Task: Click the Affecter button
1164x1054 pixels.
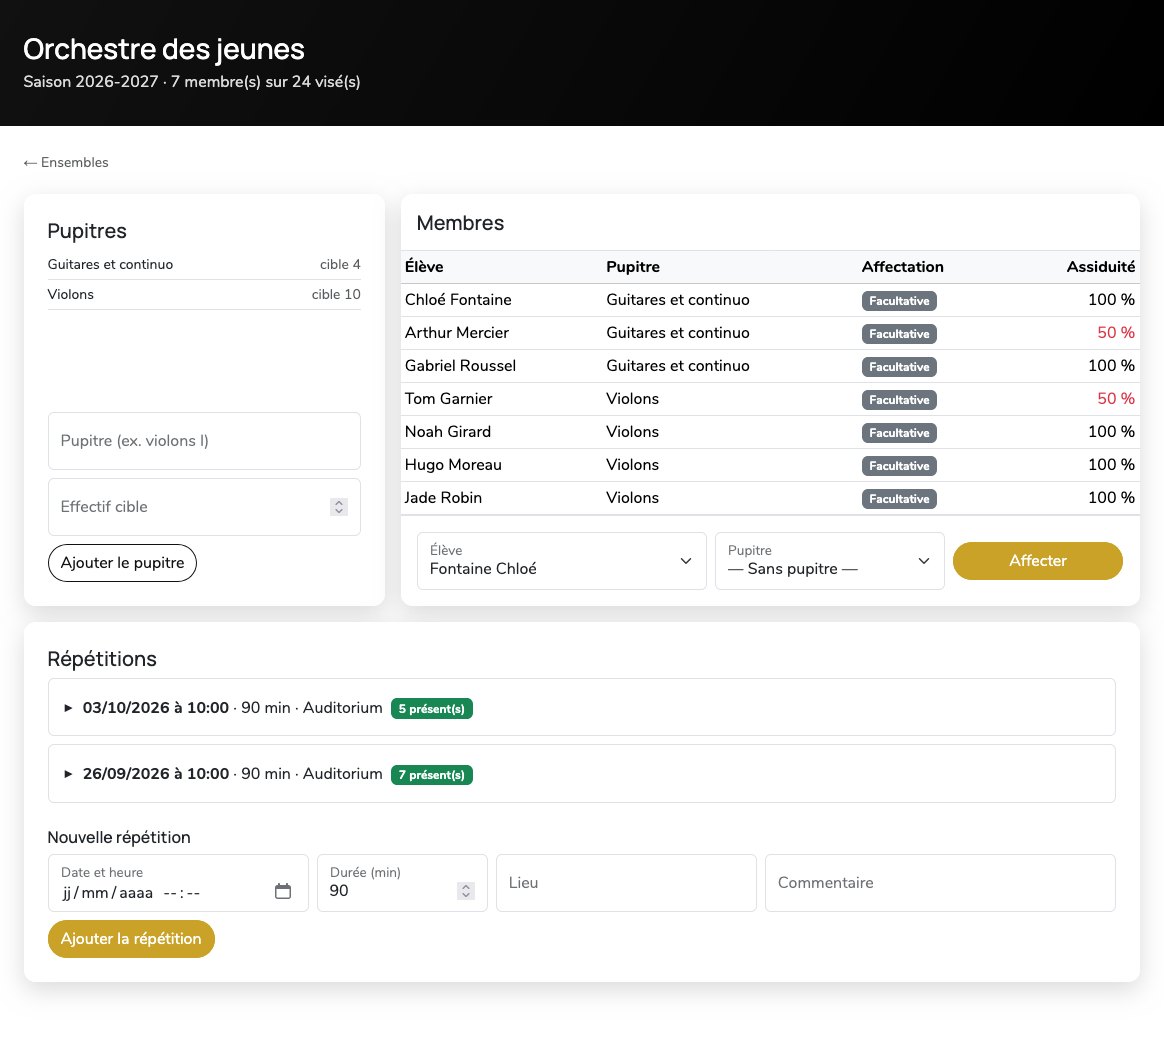Action: 1037,561
